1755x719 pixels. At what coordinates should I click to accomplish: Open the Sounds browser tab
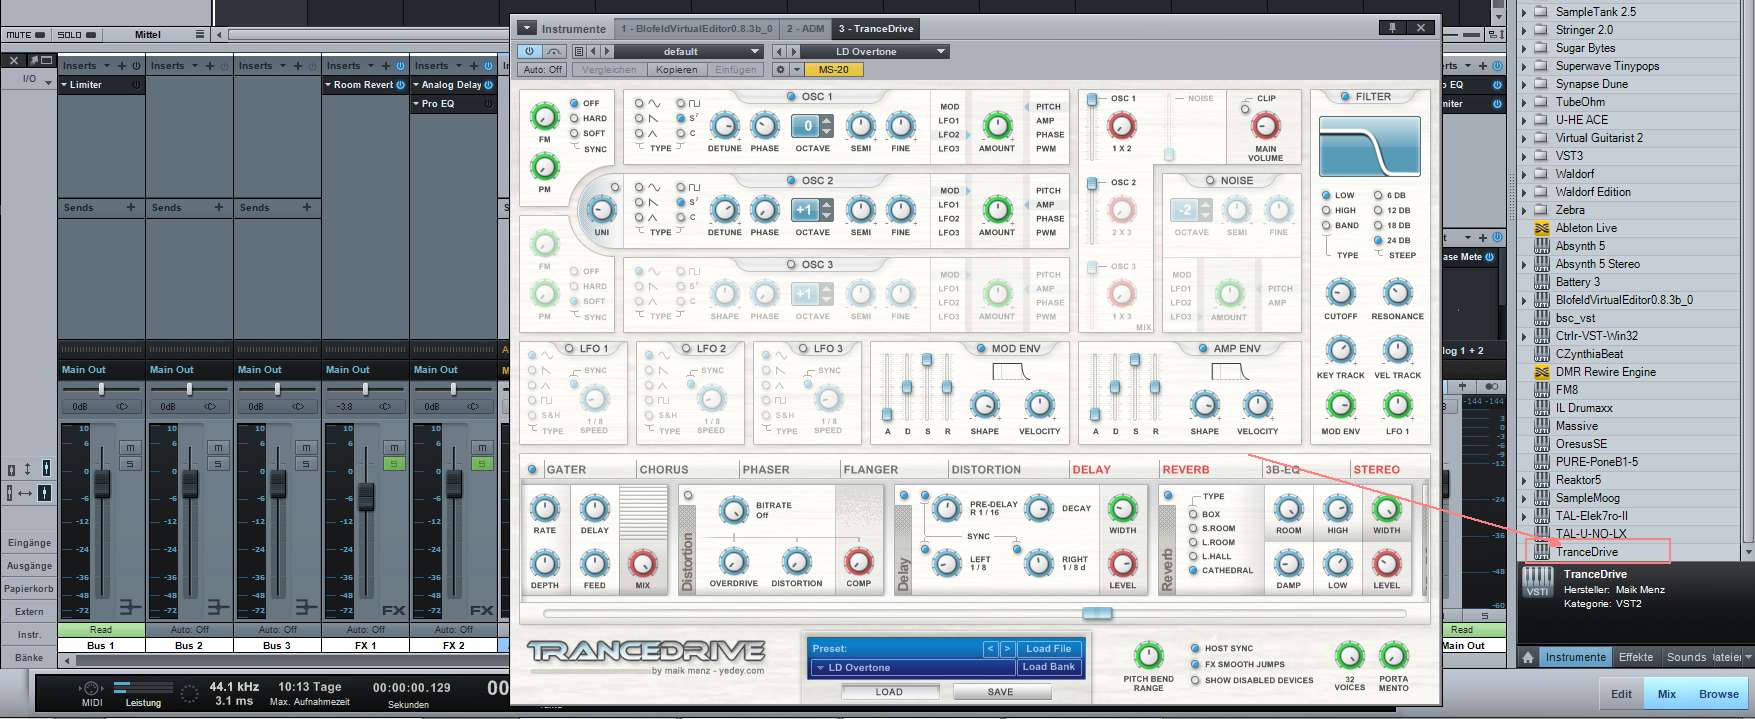tap(1686, 657)
